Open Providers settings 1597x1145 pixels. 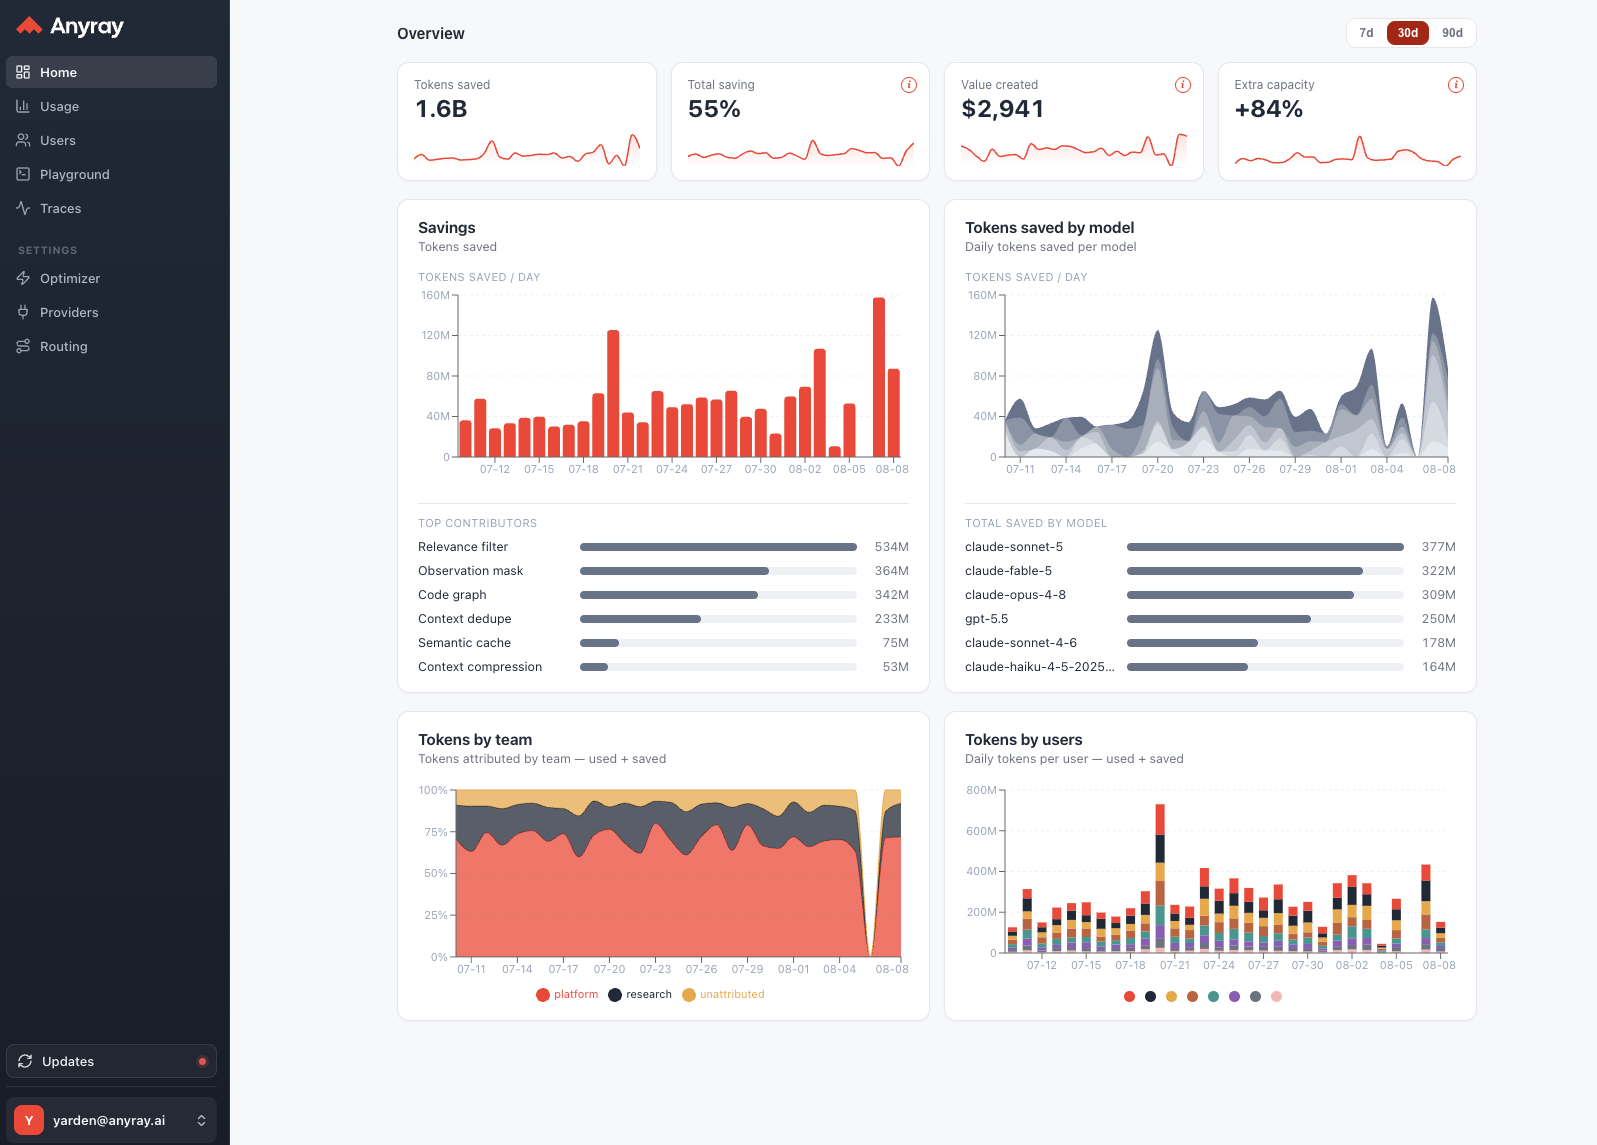111,312
